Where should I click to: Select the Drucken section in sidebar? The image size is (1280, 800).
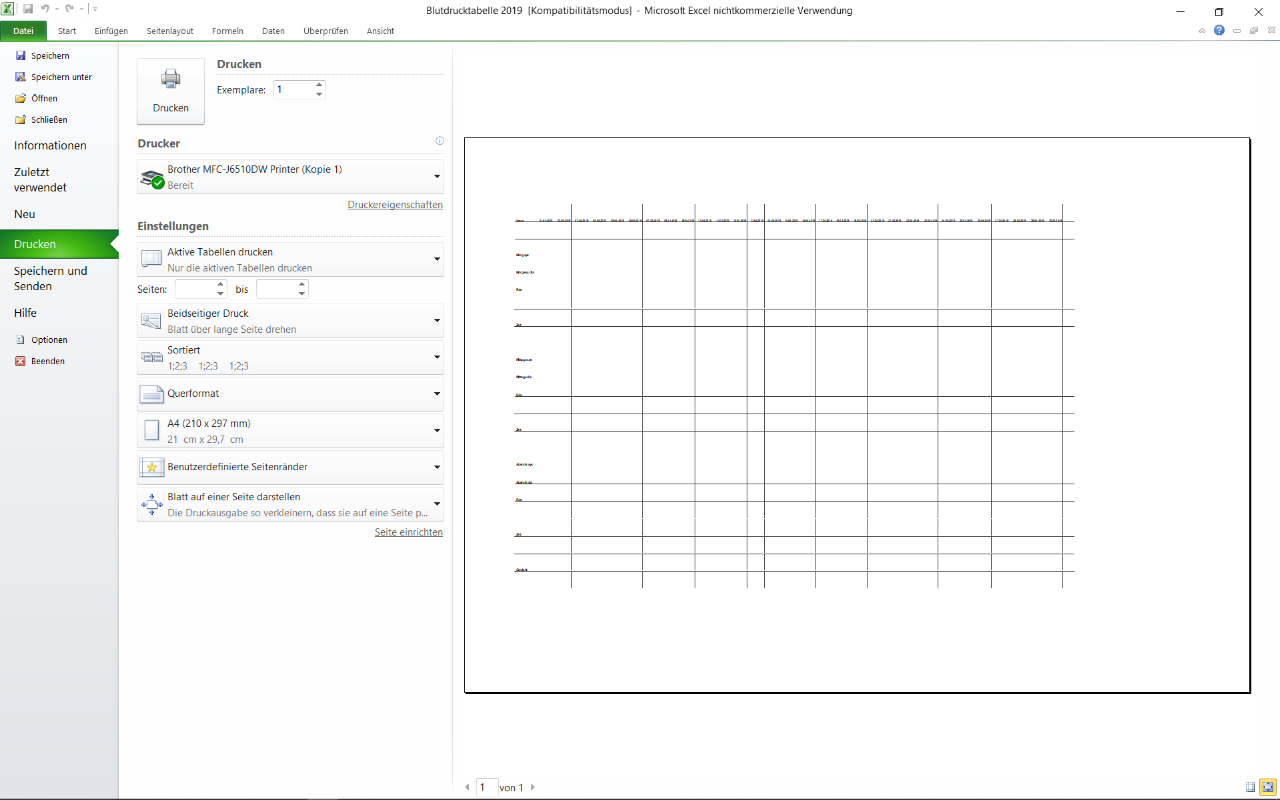tap(59, 244)
